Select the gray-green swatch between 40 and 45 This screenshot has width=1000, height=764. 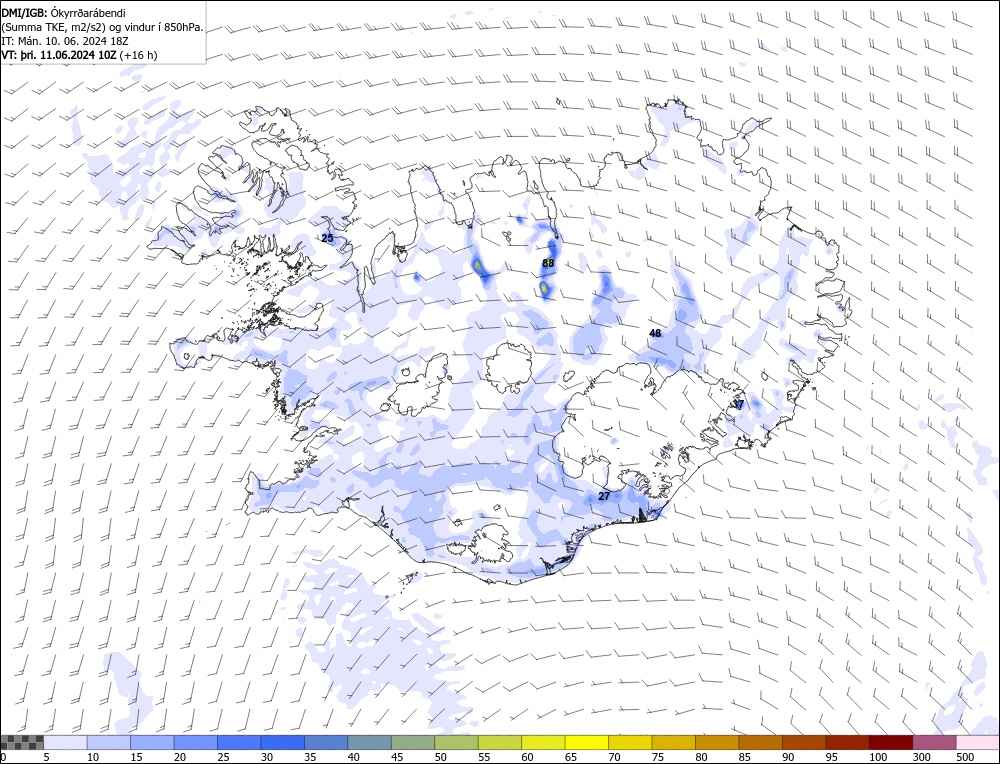click(370, 742)
